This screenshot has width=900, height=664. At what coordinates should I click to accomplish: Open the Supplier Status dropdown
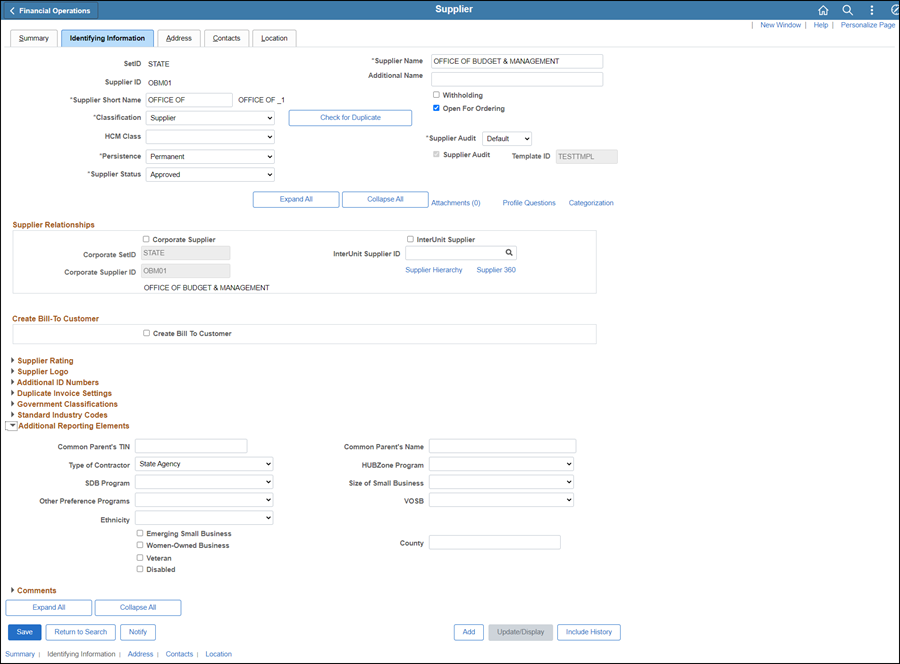pos(210,174)
